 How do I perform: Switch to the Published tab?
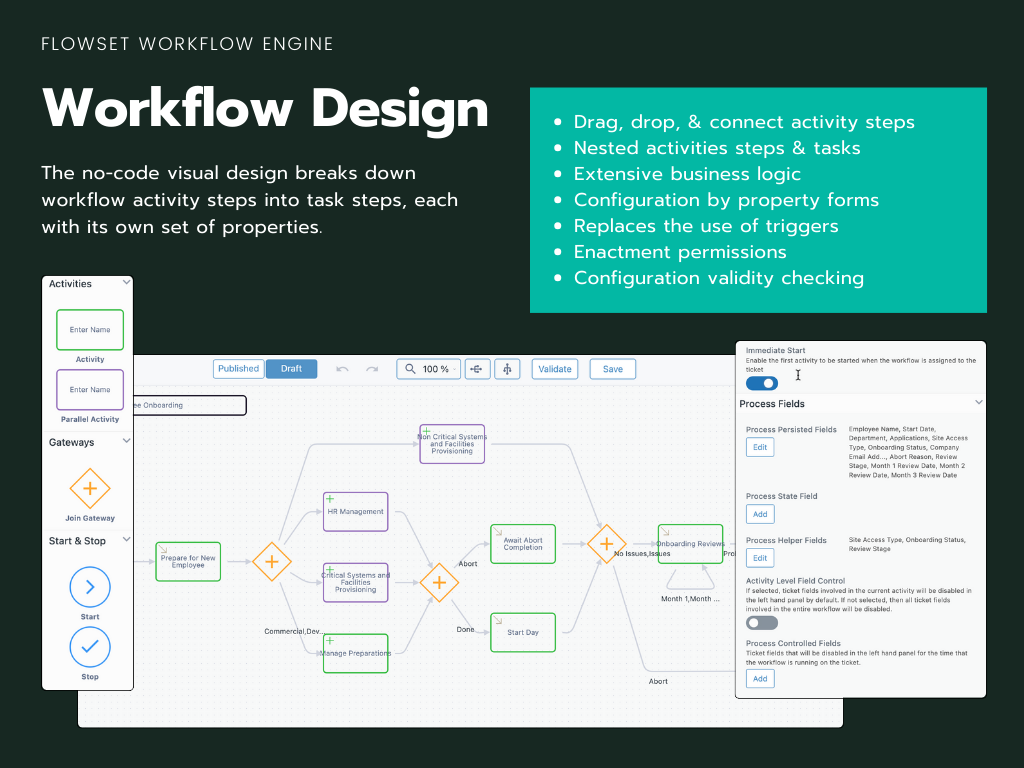[238, 369]
